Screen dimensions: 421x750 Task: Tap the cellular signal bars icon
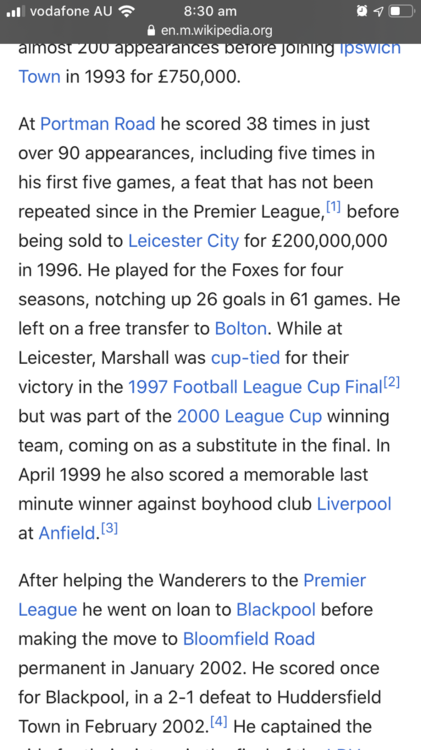click(x=16, y=11)
